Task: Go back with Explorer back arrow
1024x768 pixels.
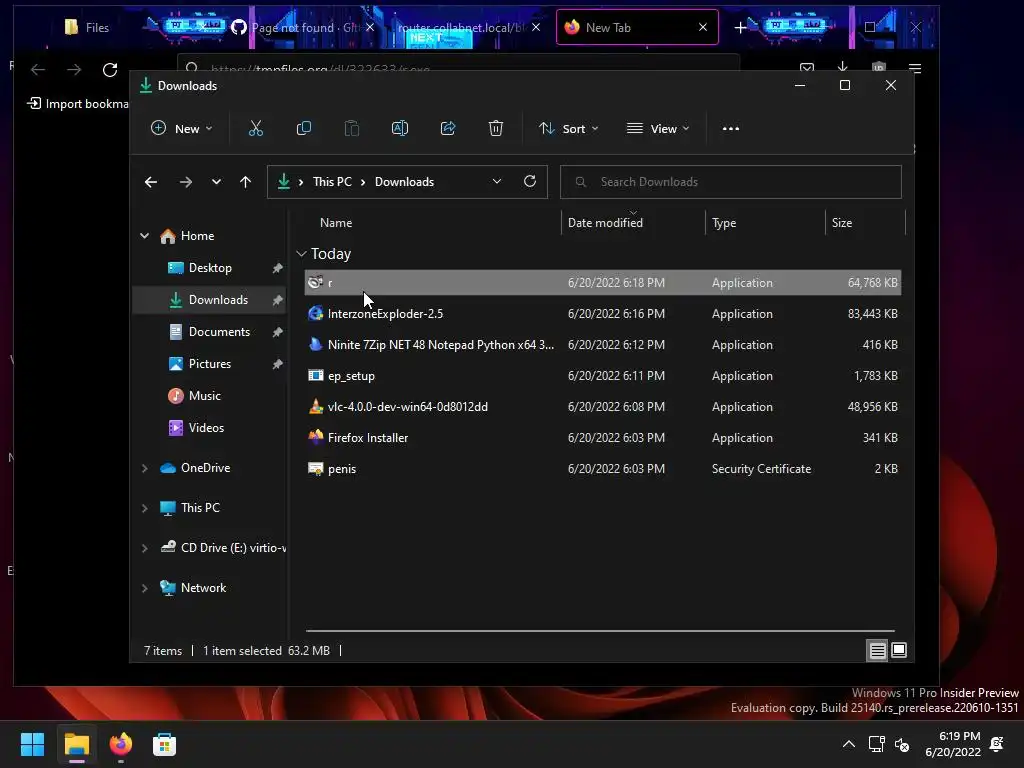Action: (x=151, y=182)
